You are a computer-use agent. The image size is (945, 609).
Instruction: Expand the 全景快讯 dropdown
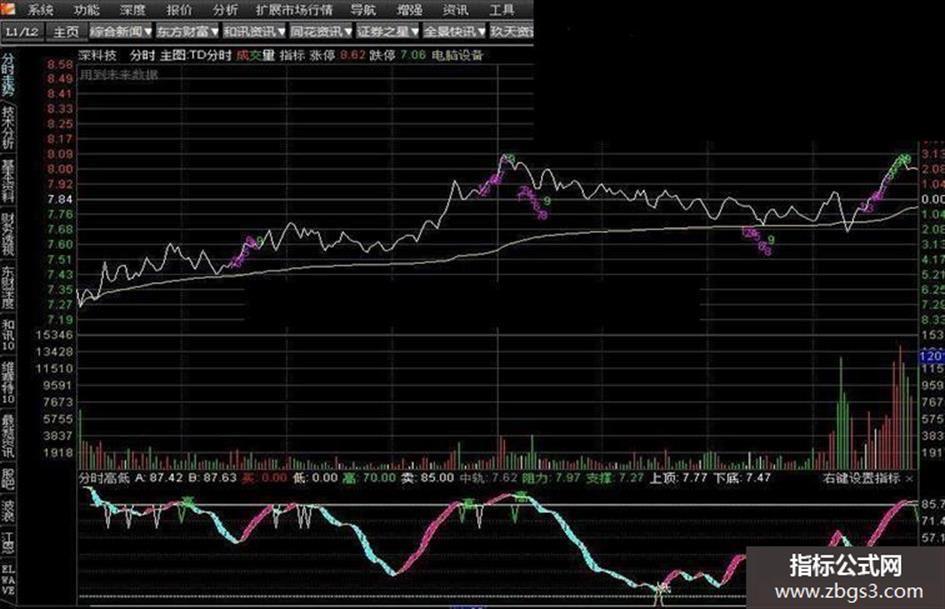point(455,31)
